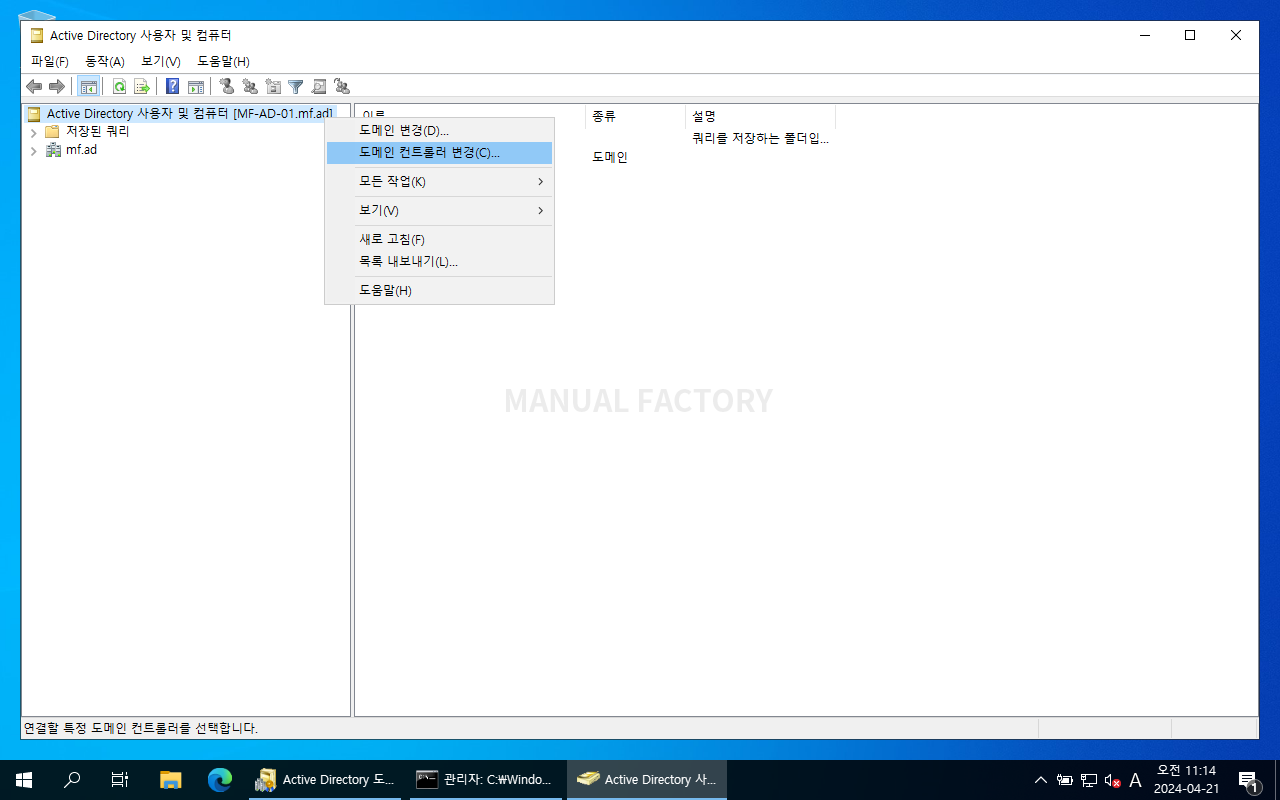The width and height of the screenshot is (1280, 800).
Task: Click the network tray icon
Action: (1089, 780)
